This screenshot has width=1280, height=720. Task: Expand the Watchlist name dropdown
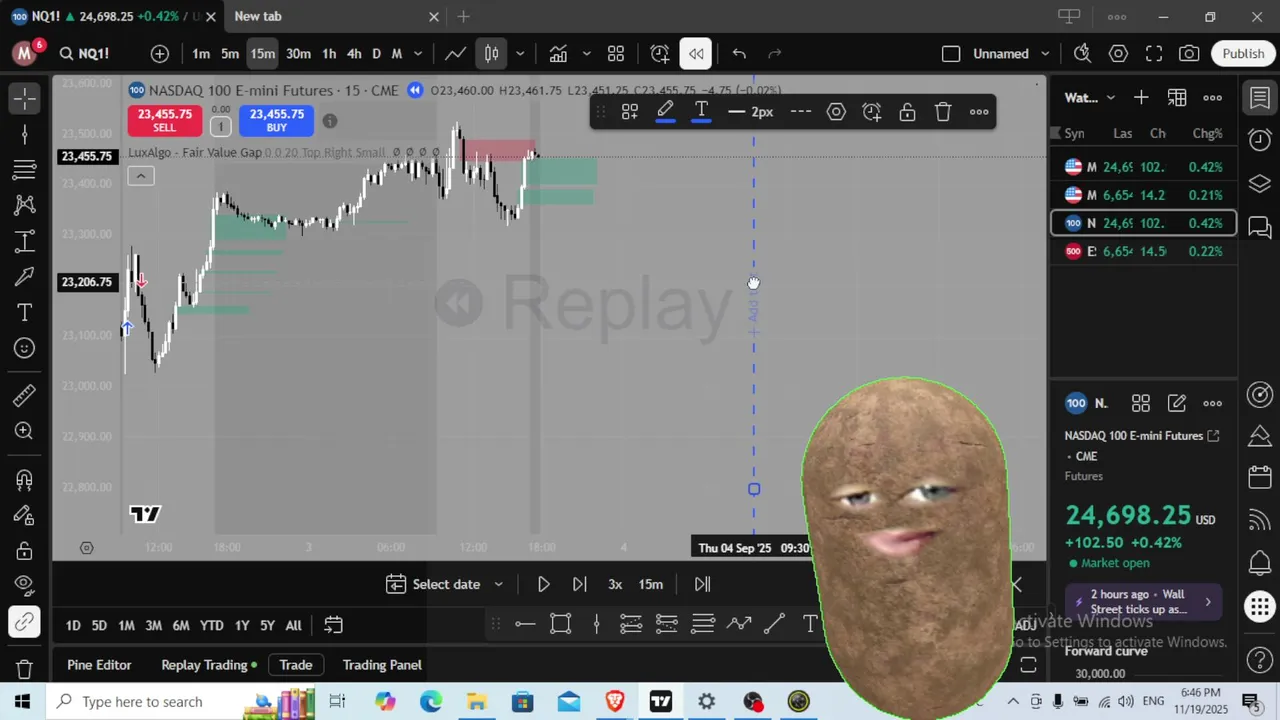pyautogui.click(x=1090, y=98)
